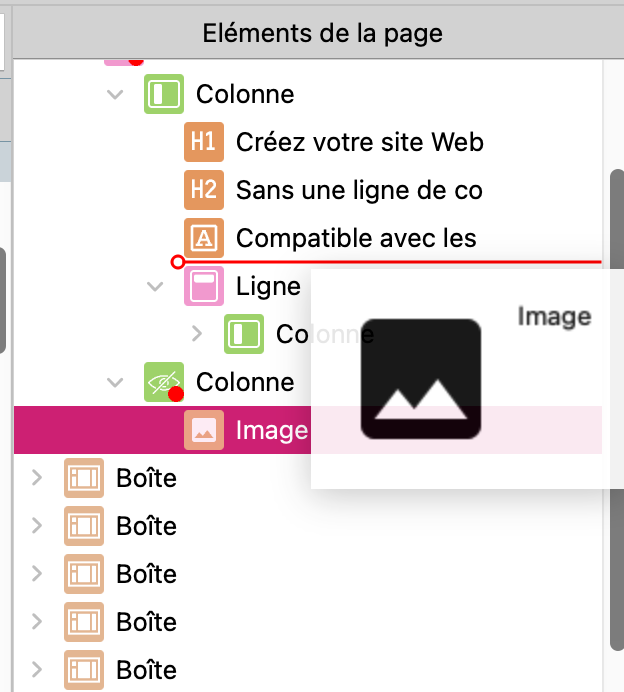Select the 'Sans une ligne de co' item
This screenshot has width=624, height=692.
coord(359,190)
